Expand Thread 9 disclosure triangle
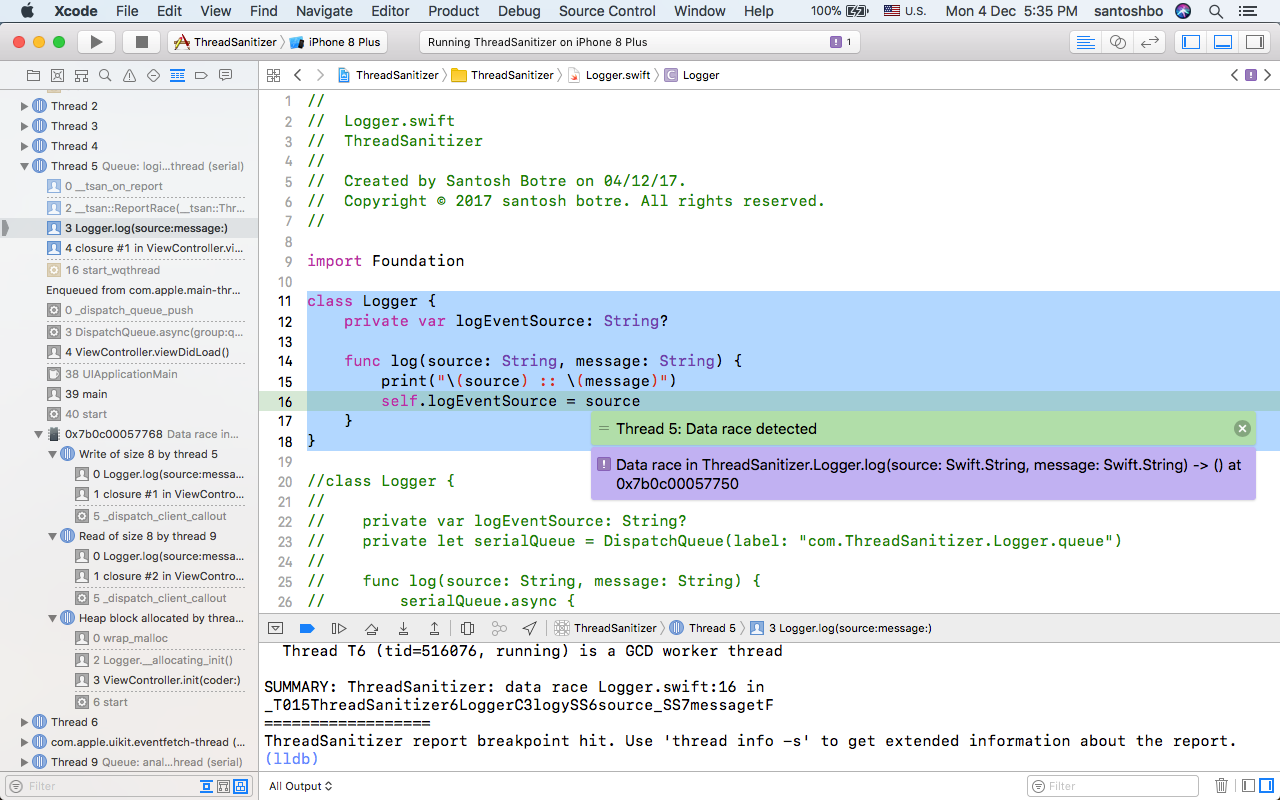Viewport: 1280px width, 800px height. click(25, 762)
